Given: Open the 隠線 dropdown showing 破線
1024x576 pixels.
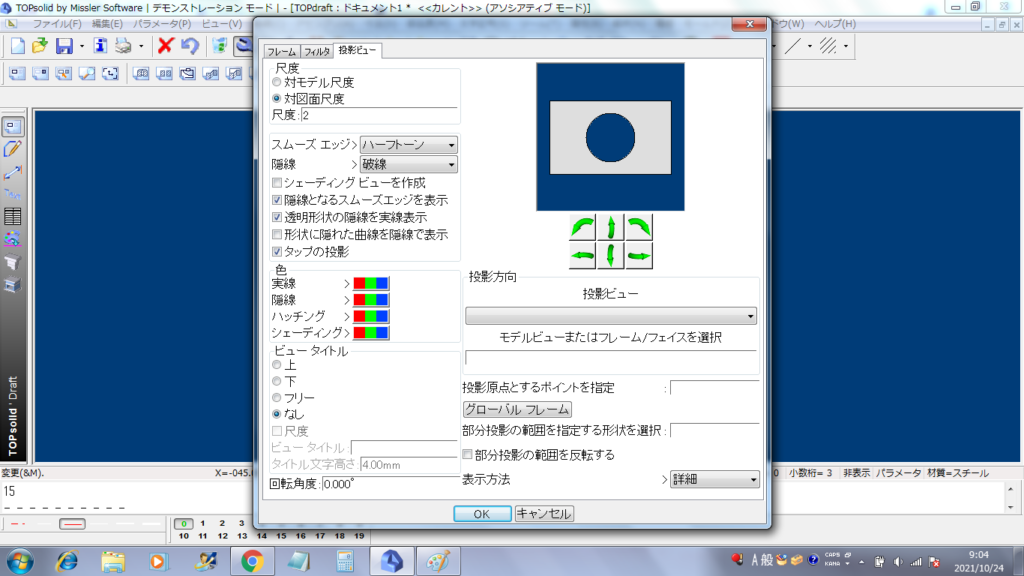Looking at the screenshot, I should (409, 165).
